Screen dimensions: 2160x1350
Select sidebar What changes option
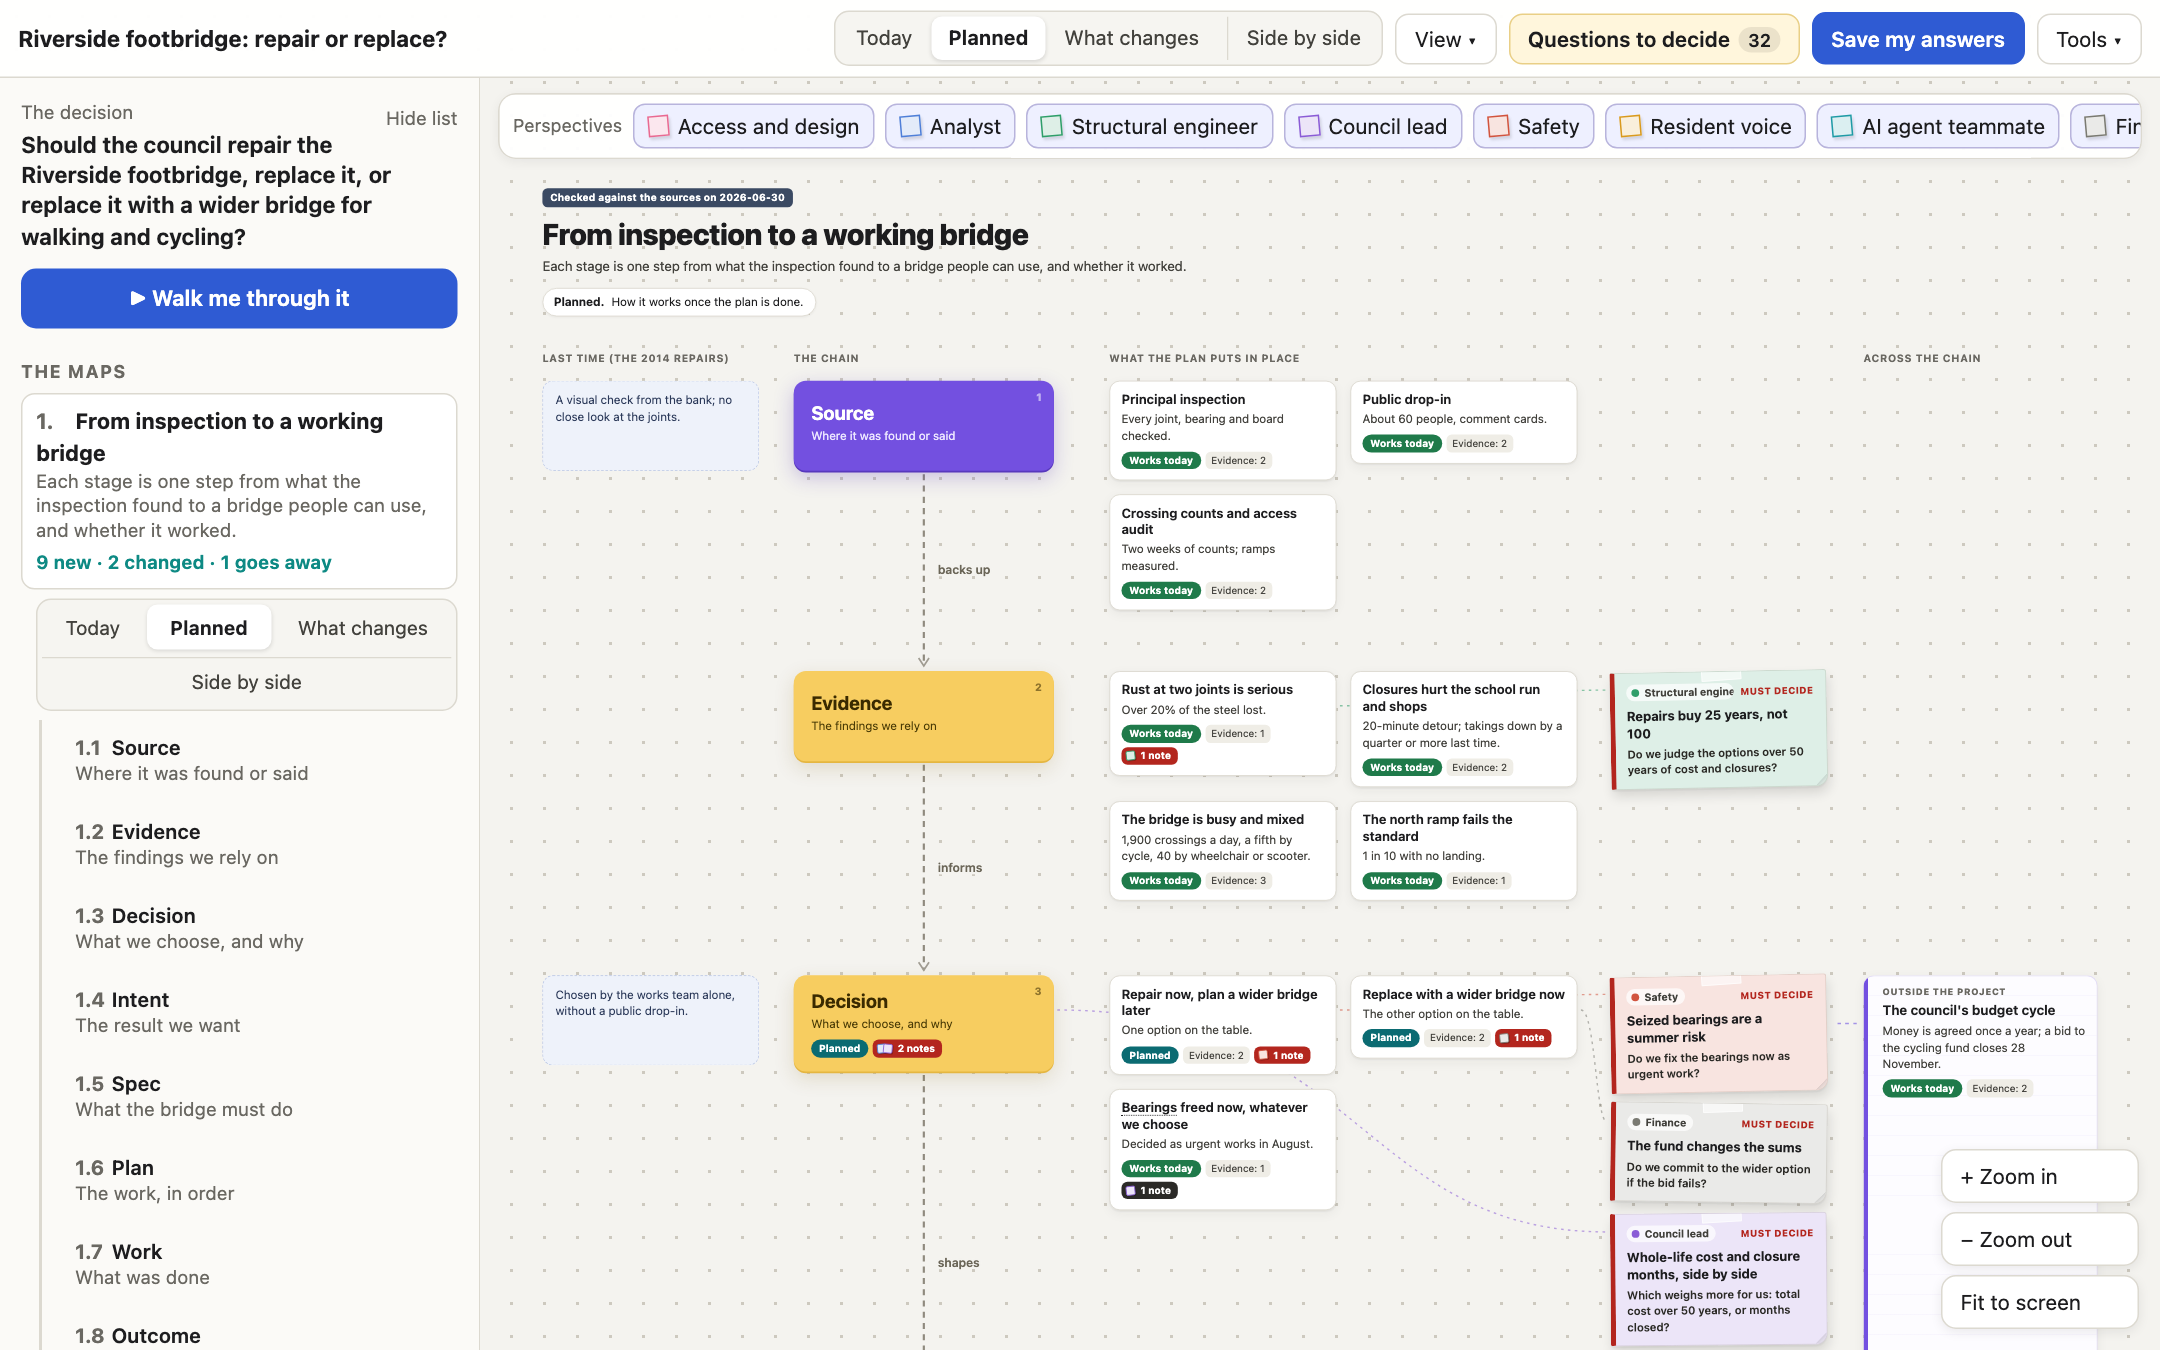pyautogui.click(x=362, y=628)
